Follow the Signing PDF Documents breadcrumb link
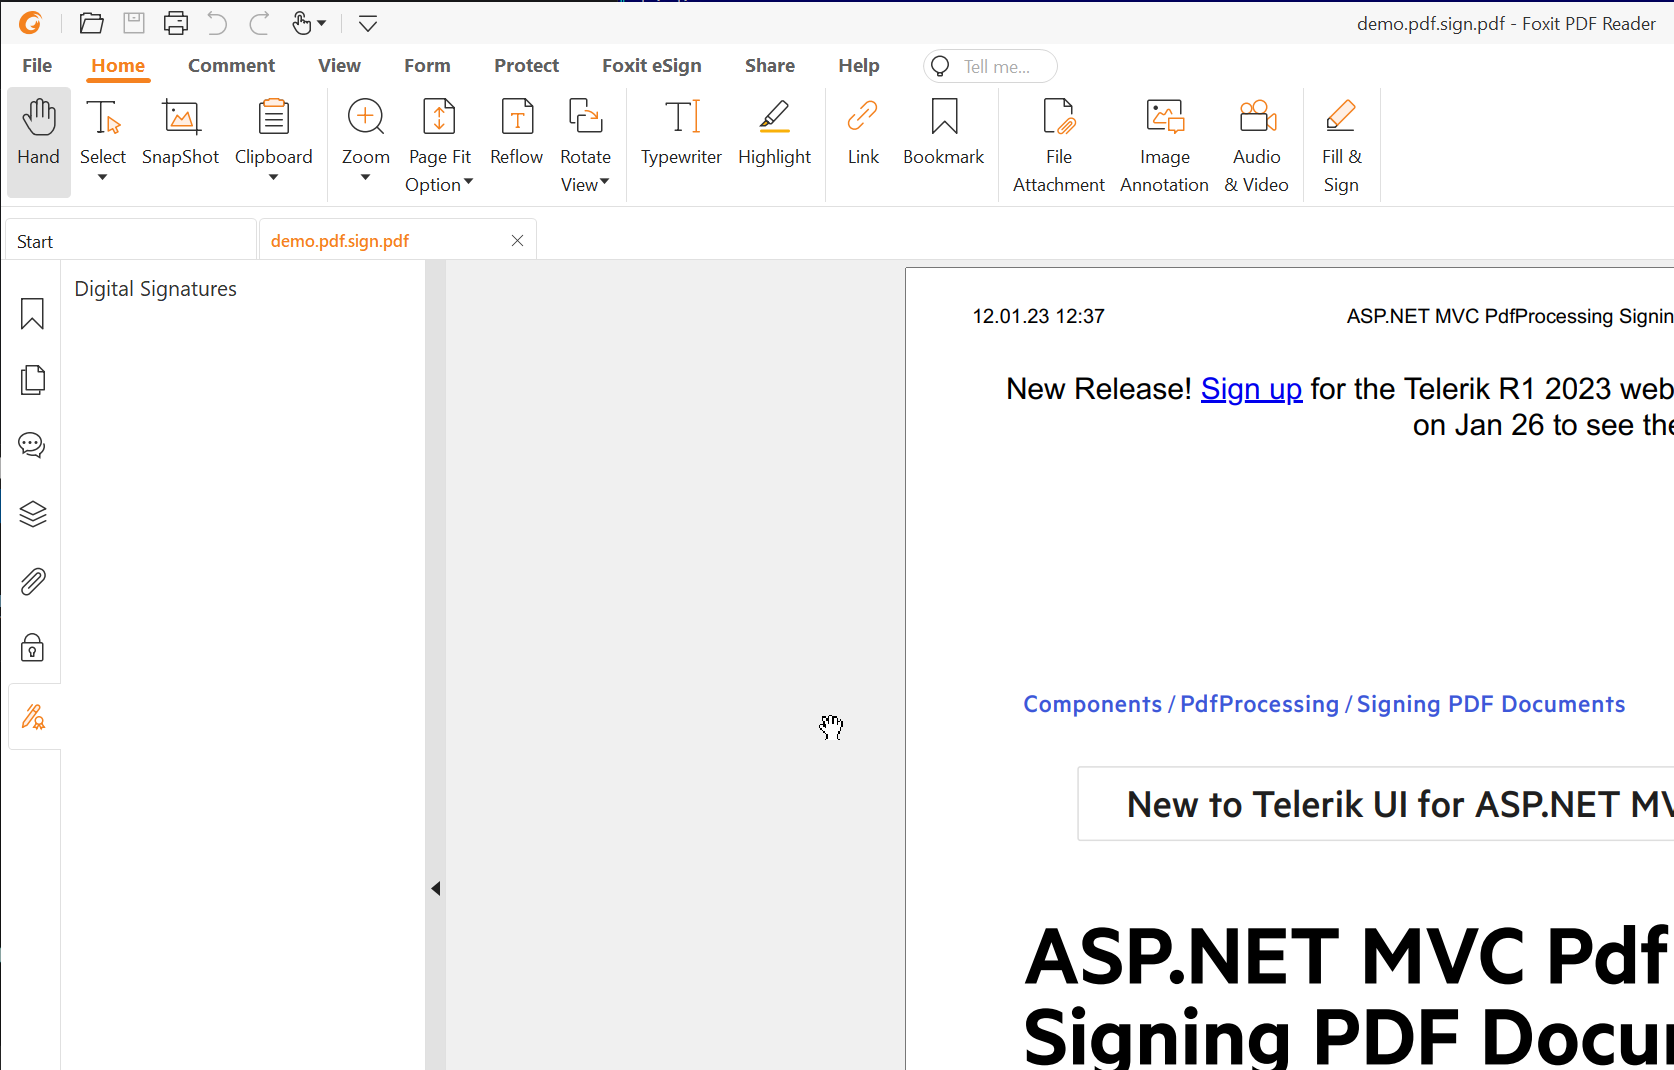Viewport: 1674px width, 1070px height. (x=1490, y=704)
